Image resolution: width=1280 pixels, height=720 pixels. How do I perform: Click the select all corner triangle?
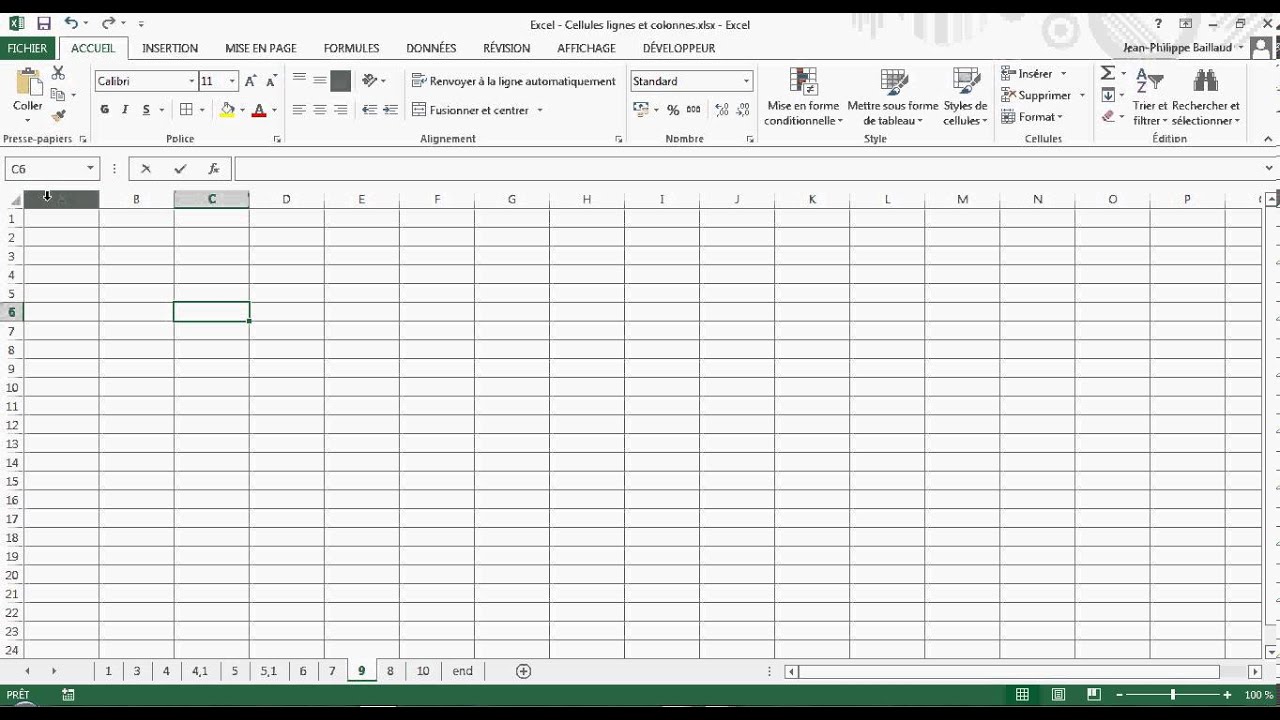15,200
